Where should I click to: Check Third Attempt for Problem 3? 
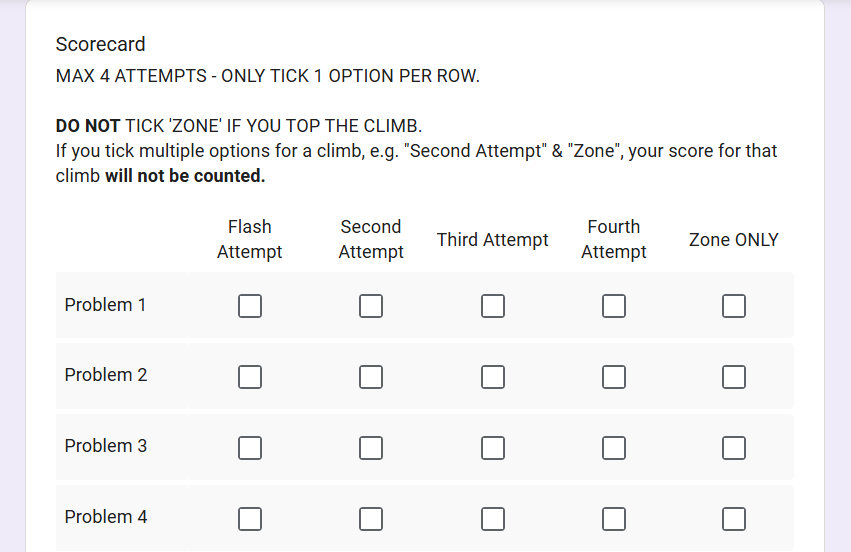tap(493, 448)
